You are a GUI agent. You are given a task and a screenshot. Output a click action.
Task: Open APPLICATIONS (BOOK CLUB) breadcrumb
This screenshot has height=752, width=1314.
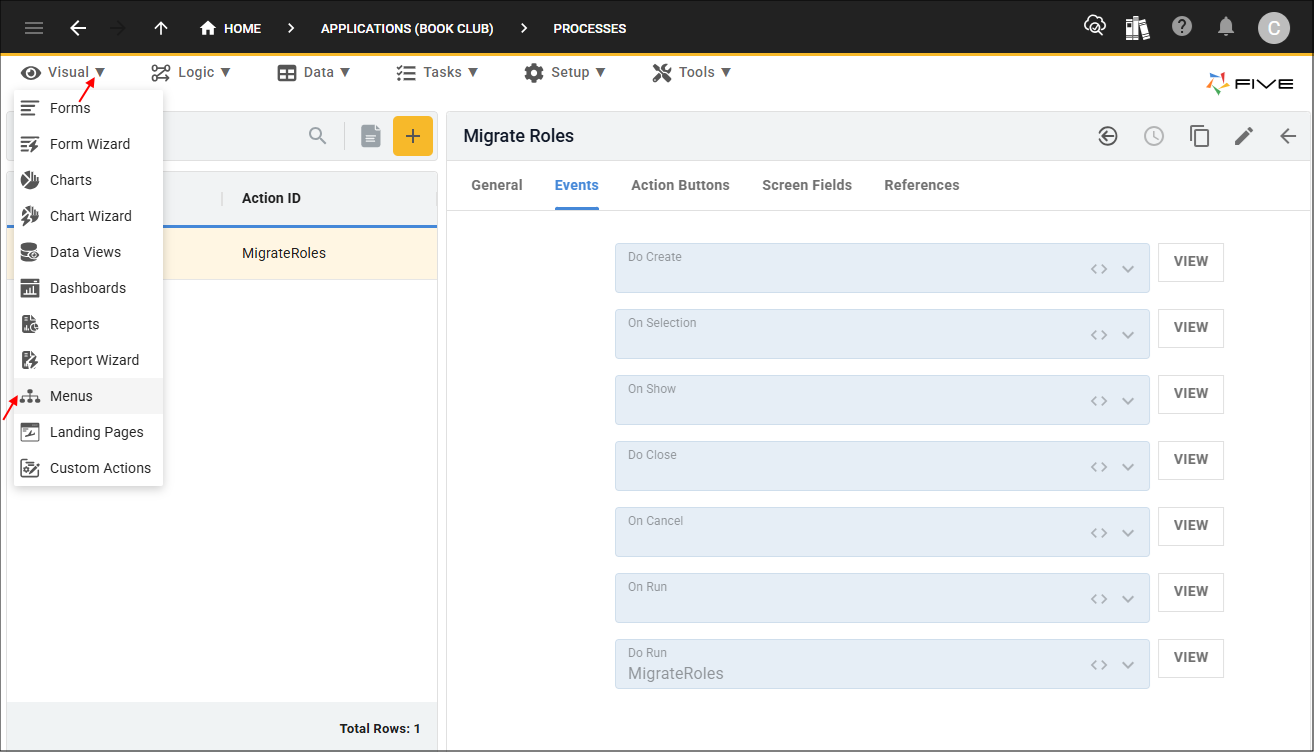tap(407, 28)
